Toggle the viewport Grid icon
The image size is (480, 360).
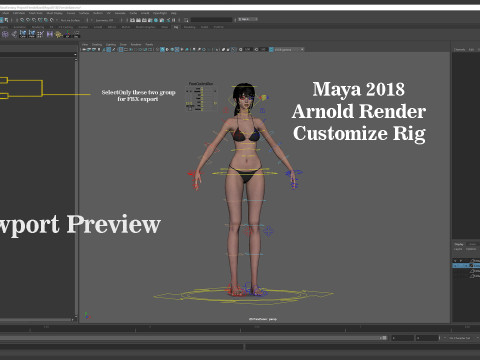pyautogui.click(x=121, y=49)
